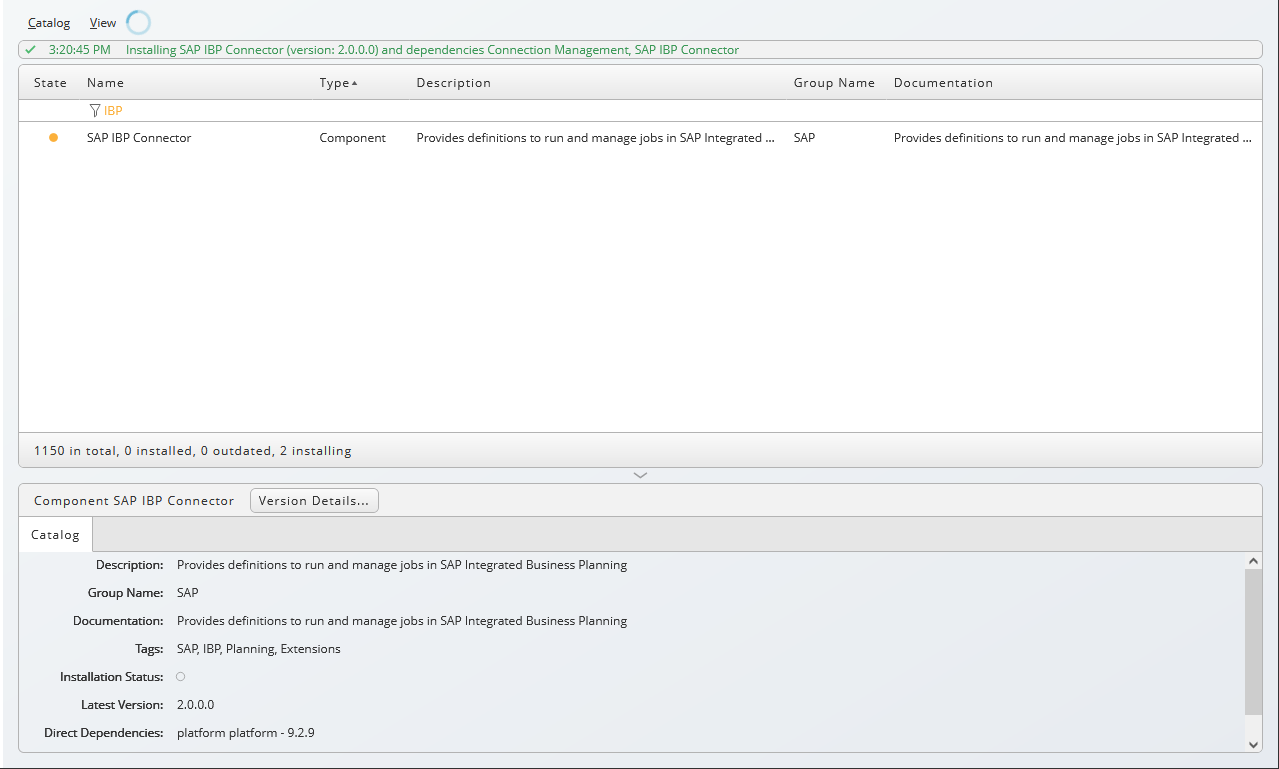Image resolution: width=1279 pixels, height=769 pixels.
Task: Click the tags value SAP, IBP, Planning, Extensions
Action: (x=259, y=649)
